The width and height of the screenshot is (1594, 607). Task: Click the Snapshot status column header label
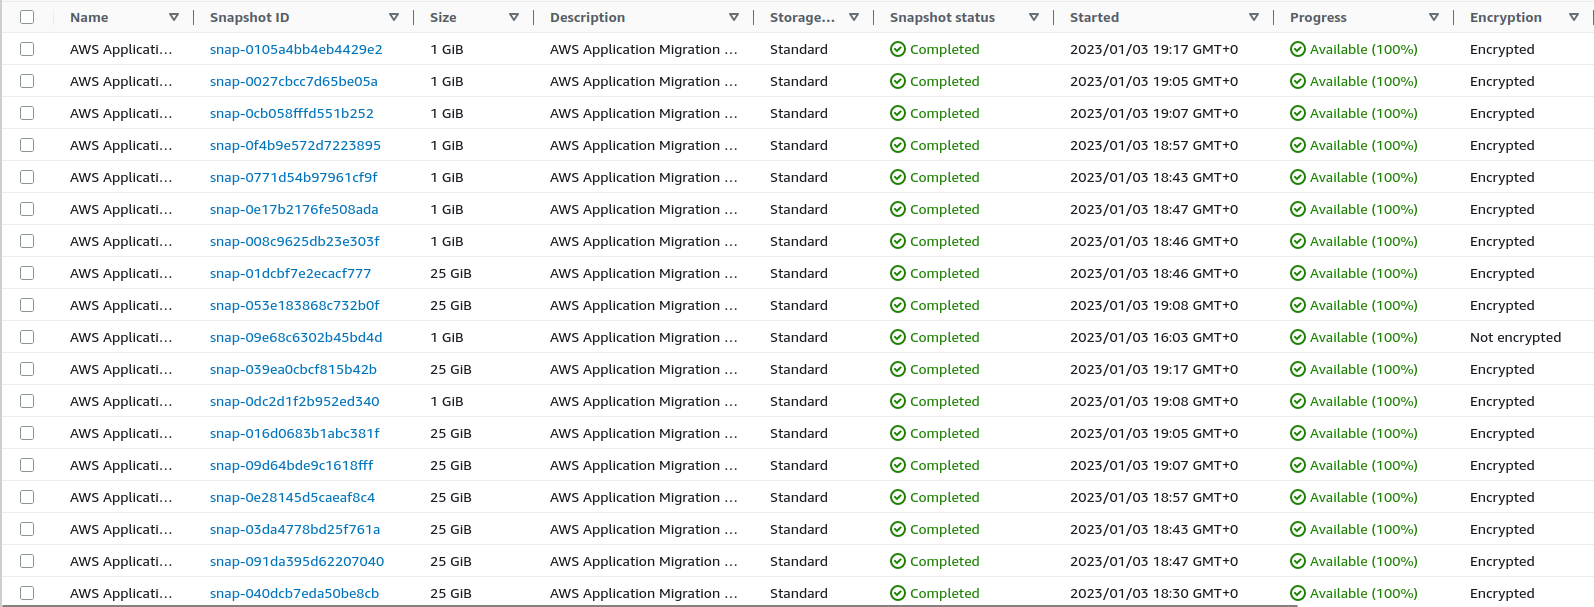pyautogui.click(x=942, y=17)
